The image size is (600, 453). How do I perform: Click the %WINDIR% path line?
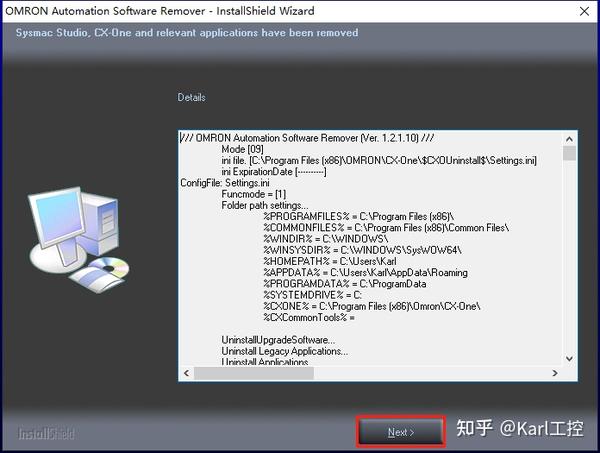pyautogui.click(x=326, y=239)
